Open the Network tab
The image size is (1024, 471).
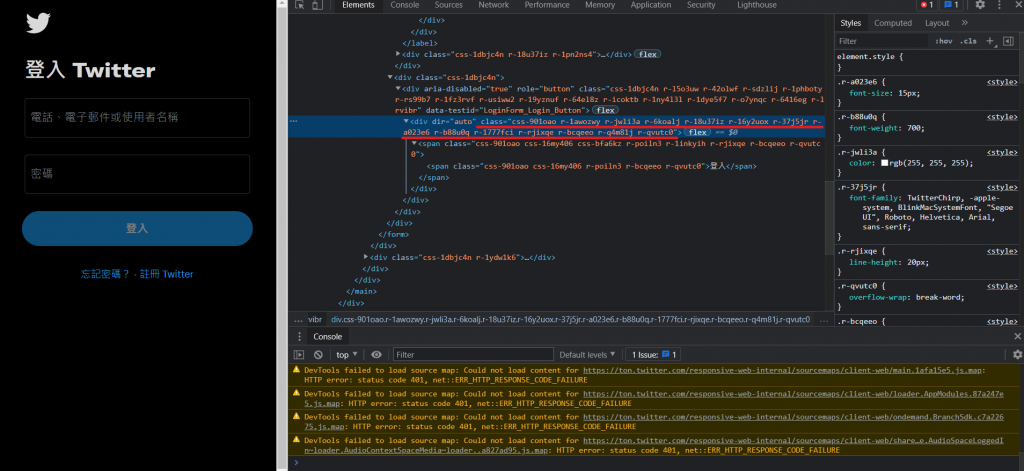coord(494,5)
